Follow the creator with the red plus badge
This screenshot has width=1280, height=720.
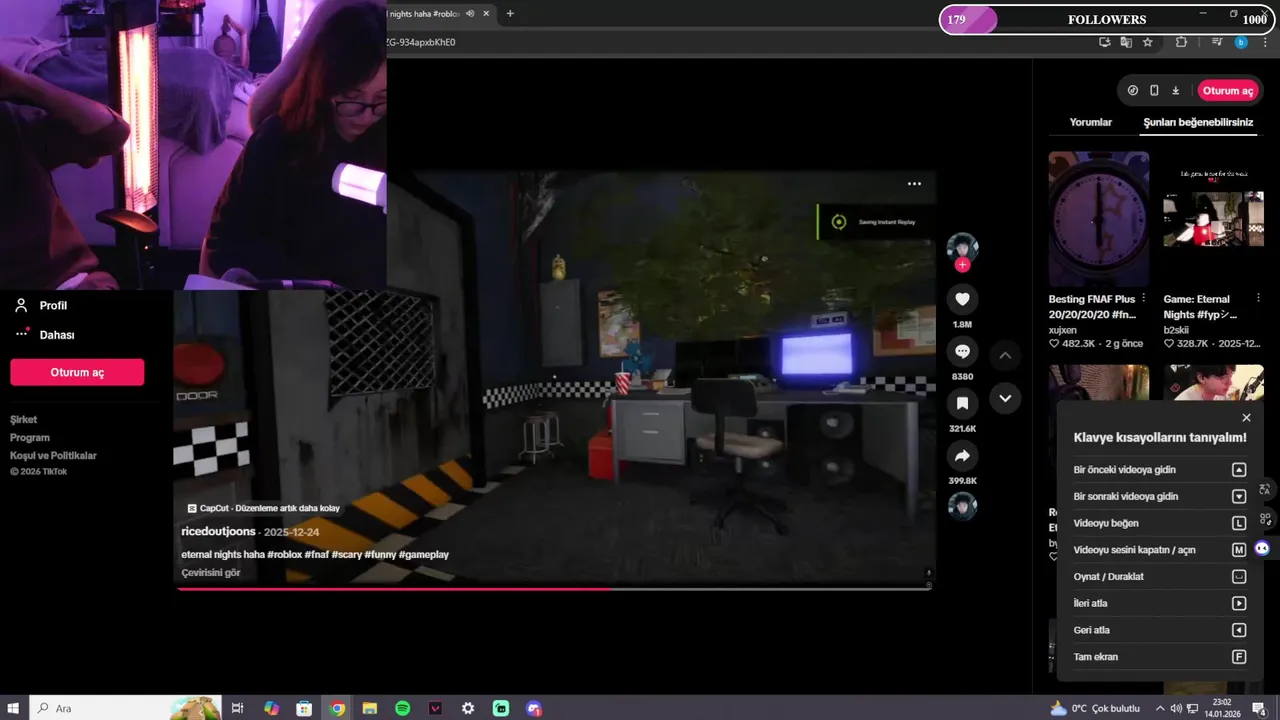pyautogui.click(x=962, y=265)
